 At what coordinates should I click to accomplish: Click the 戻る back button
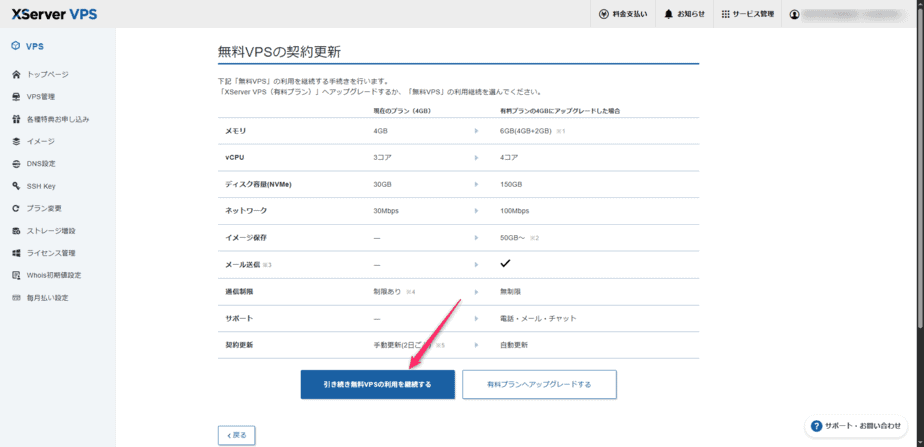(236, 435)
